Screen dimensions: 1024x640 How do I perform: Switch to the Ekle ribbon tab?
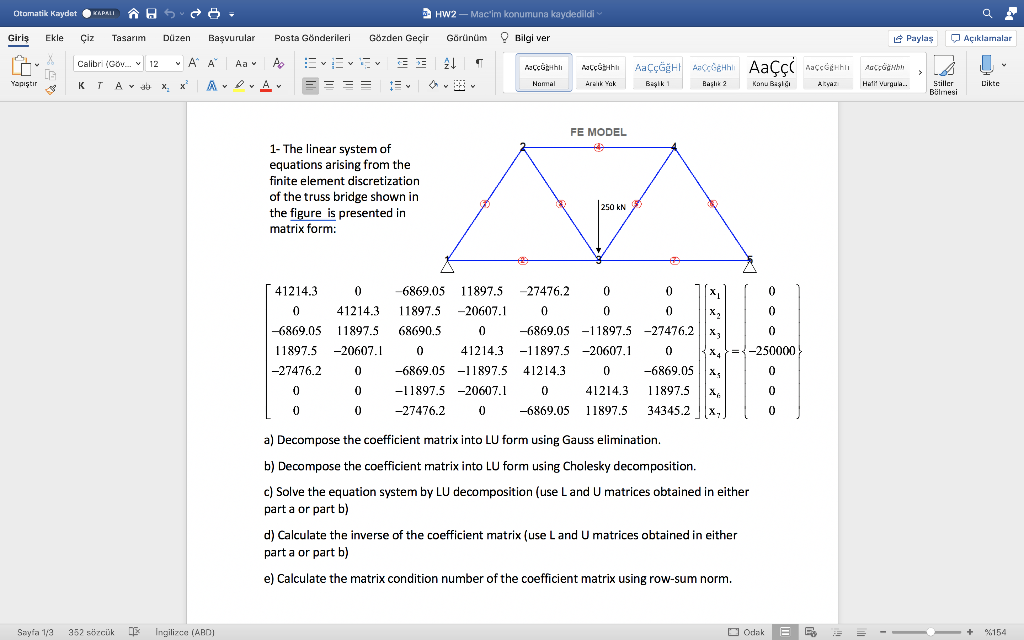point(55,37)
